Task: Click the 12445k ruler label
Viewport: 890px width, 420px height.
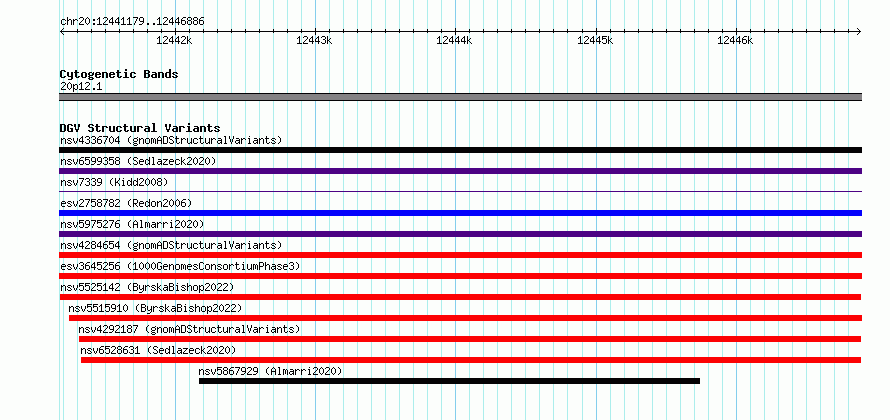Action: point(595,40)
